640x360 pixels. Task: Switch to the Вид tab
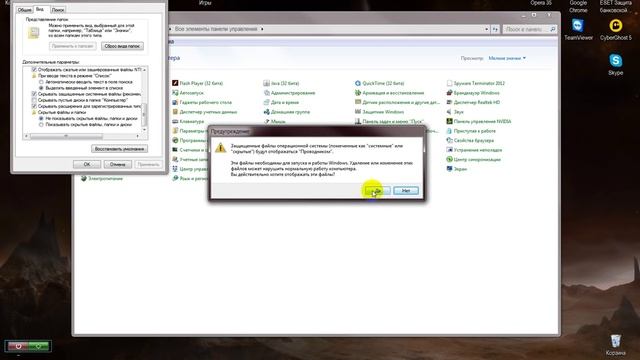40,9
